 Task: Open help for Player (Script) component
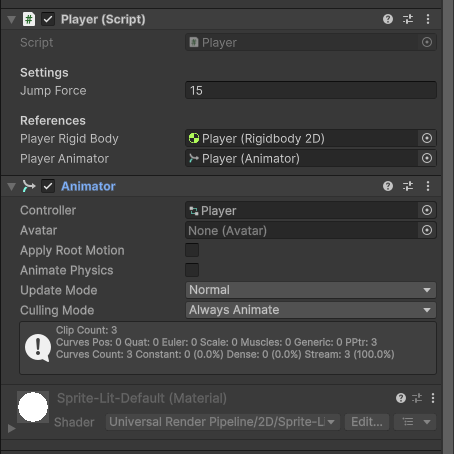[388, 19]
